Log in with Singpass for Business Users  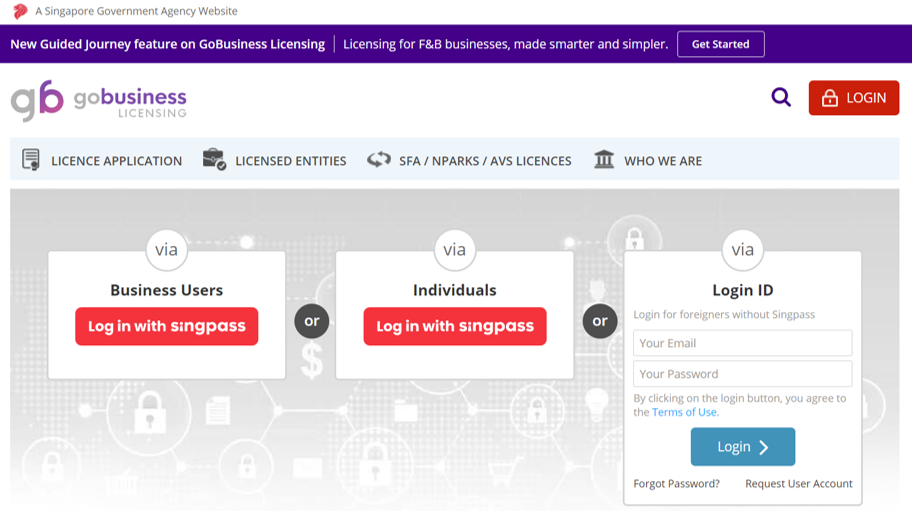[x=166, y=326]
